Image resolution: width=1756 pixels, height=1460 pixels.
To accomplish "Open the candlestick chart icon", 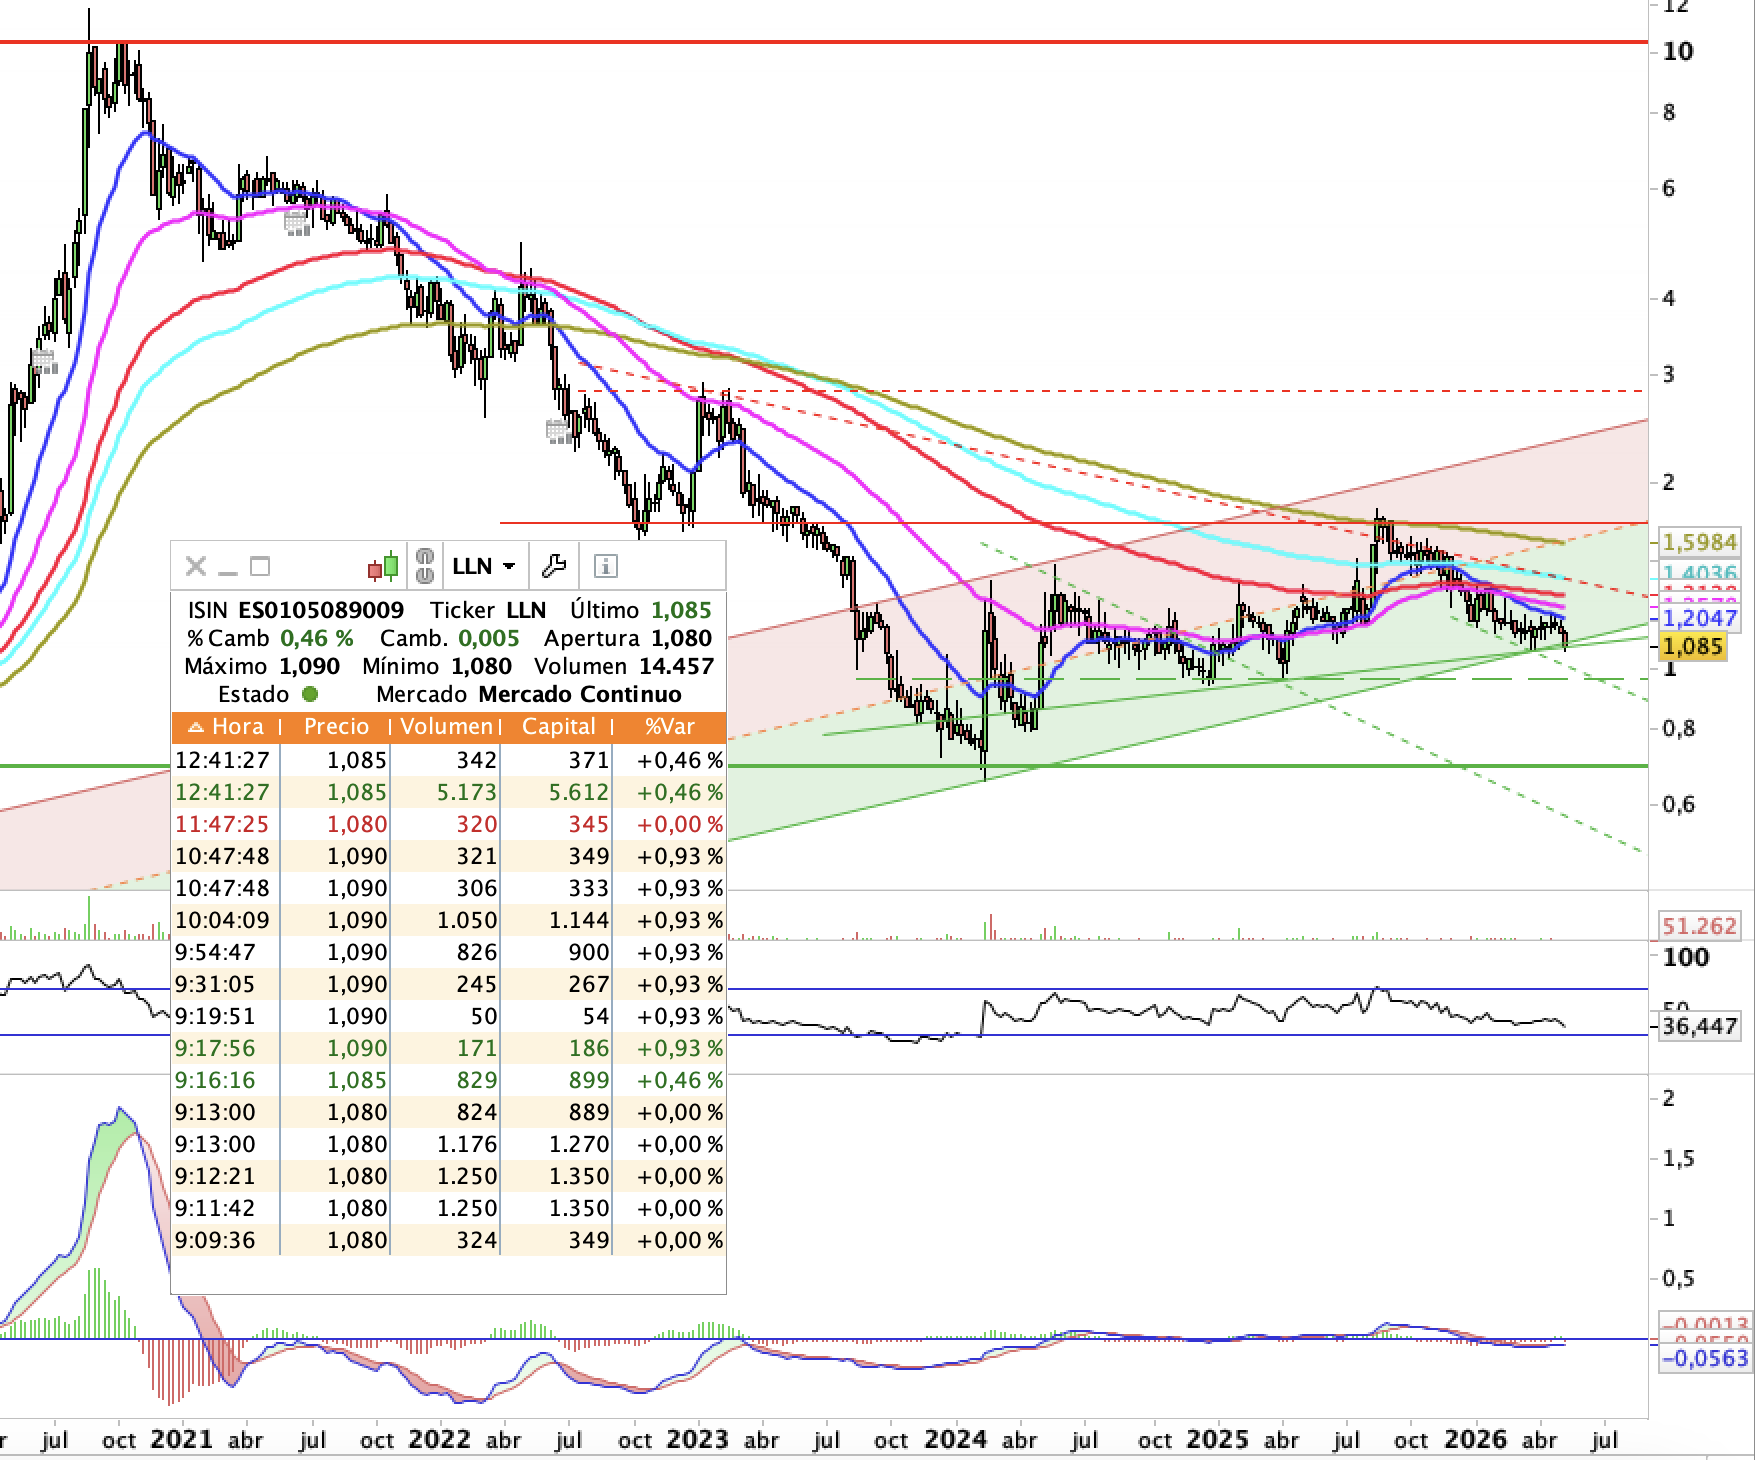I will coord(383,567).
